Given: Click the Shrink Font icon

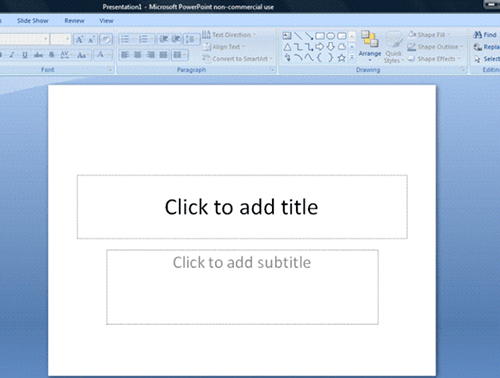Looking at the screenshot, I should (x=91, y=40).
